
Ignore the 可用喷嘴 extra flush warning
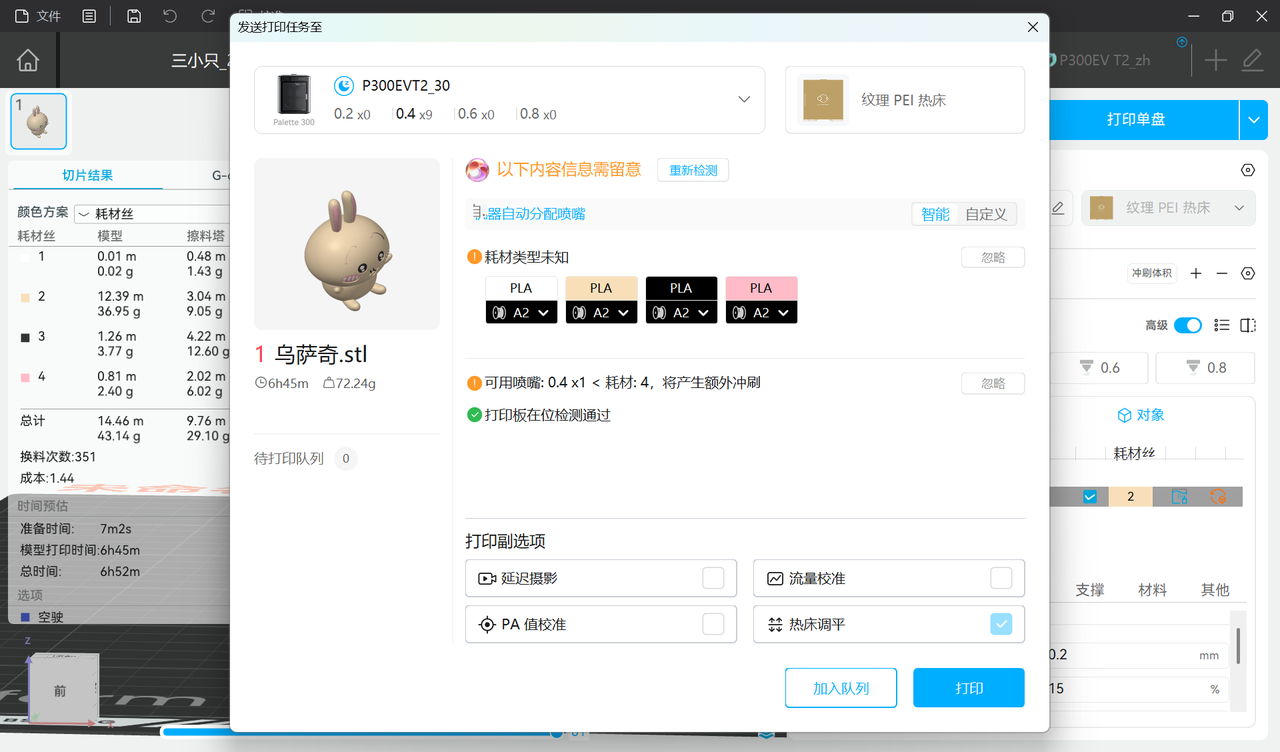pos(993,383)
